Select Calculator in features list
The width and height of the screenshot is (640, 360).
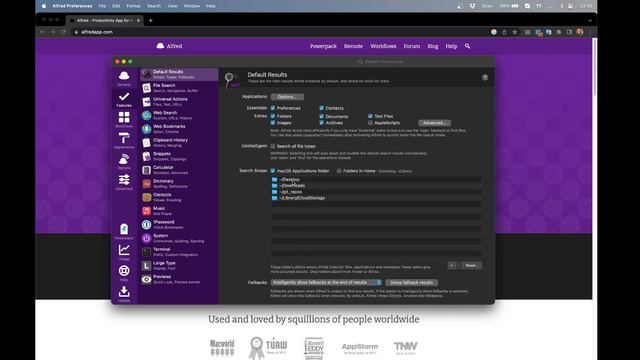click(x=179, y=170)
